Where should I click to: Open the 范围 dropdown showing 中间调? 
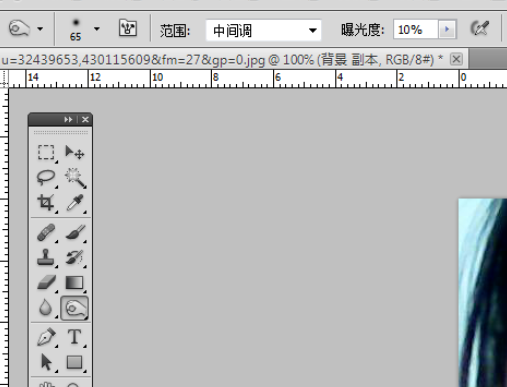coord(263,30)
